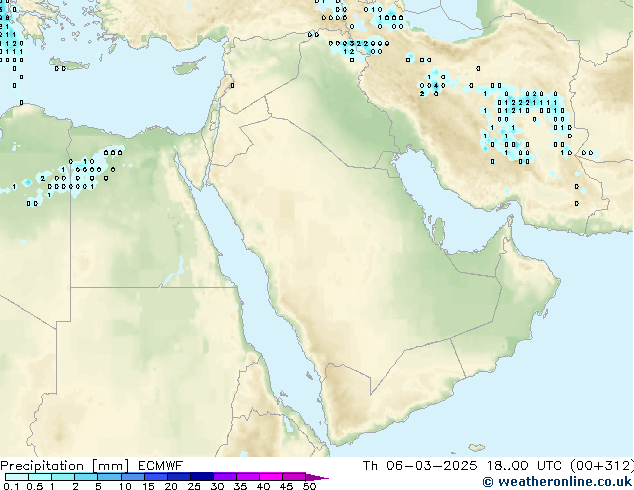Click the 15–20 mm blue legend swatch
The height and width of the screenshot is (490, 634).
point(156,477)
